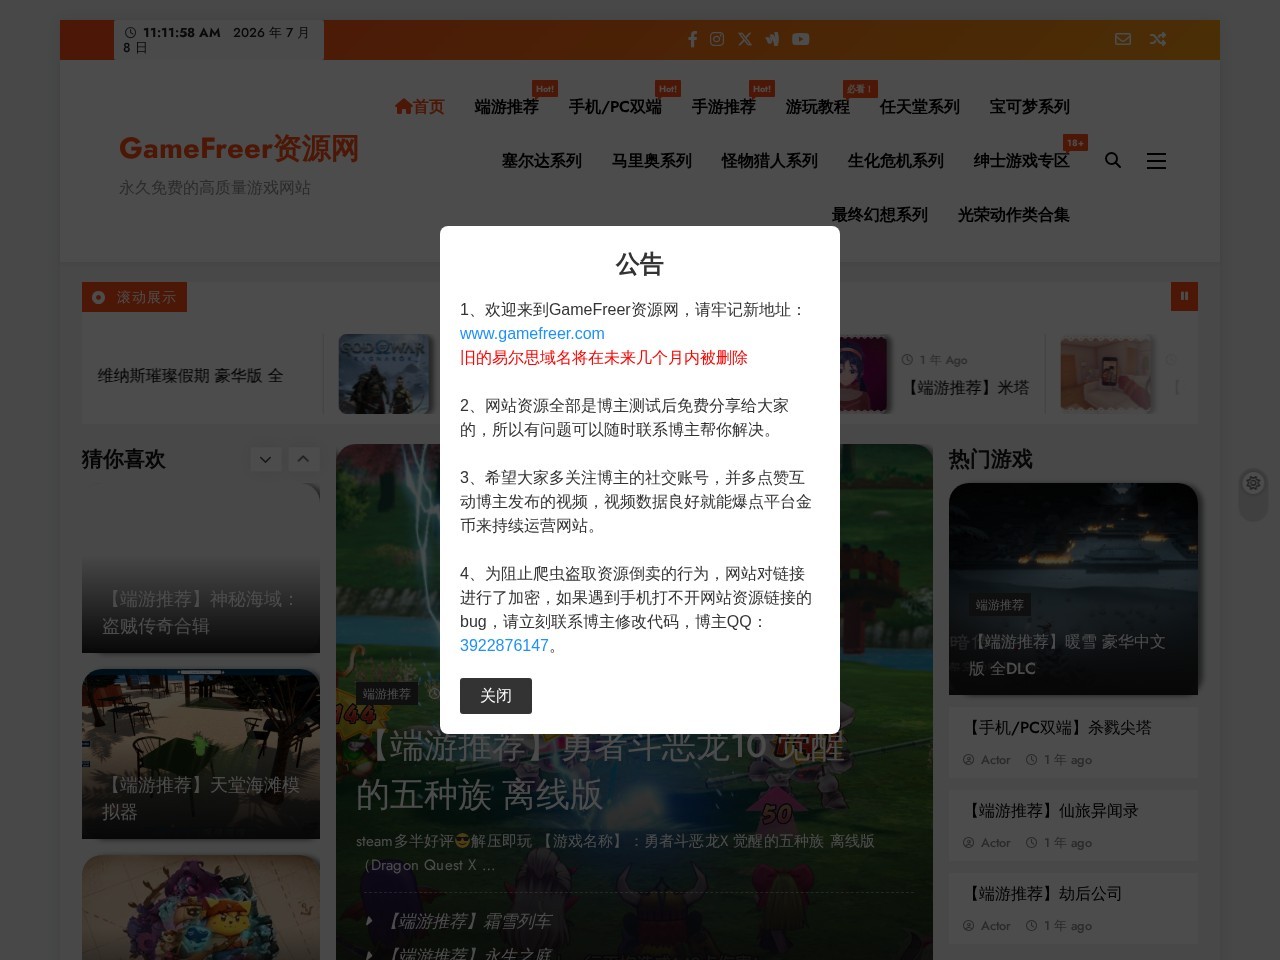This screenshot has width=1280, height=960.
Task: Open the Facebook social icon
Action: tap(692, 39)
